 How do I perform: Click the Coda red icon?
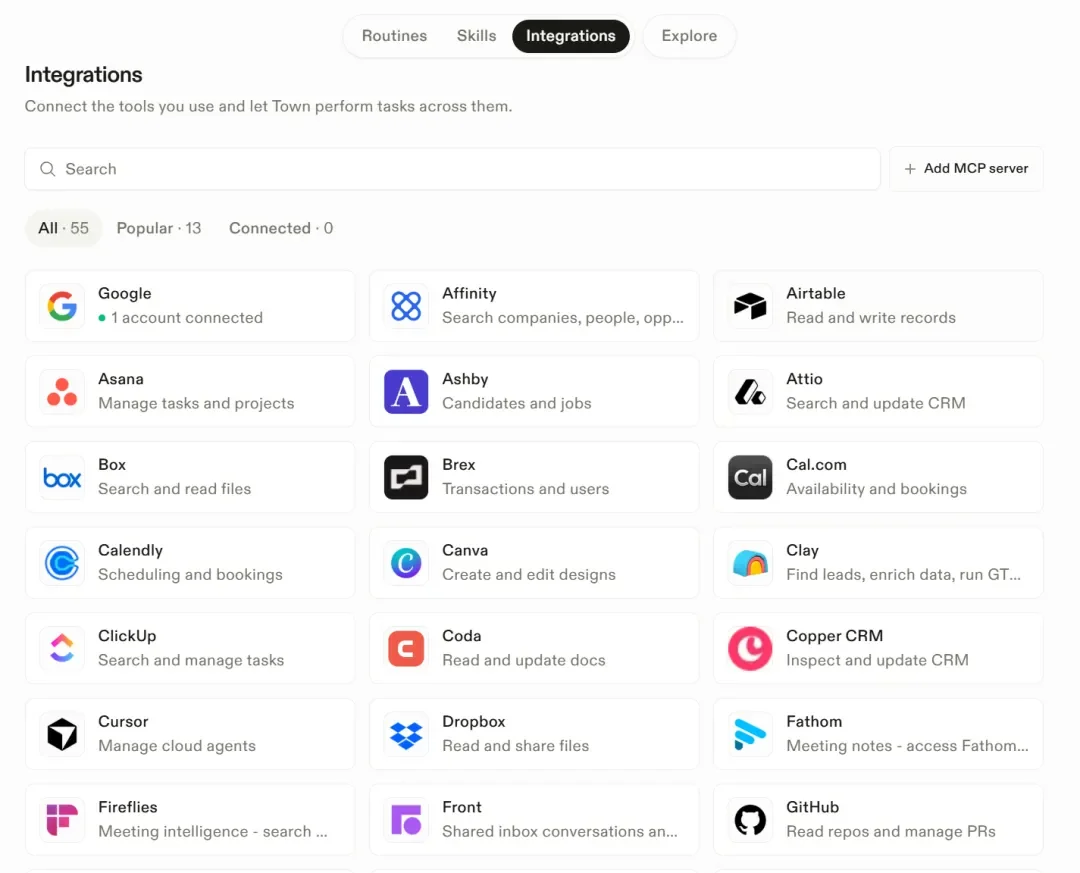pyautogui.click(x=406, y=648)
